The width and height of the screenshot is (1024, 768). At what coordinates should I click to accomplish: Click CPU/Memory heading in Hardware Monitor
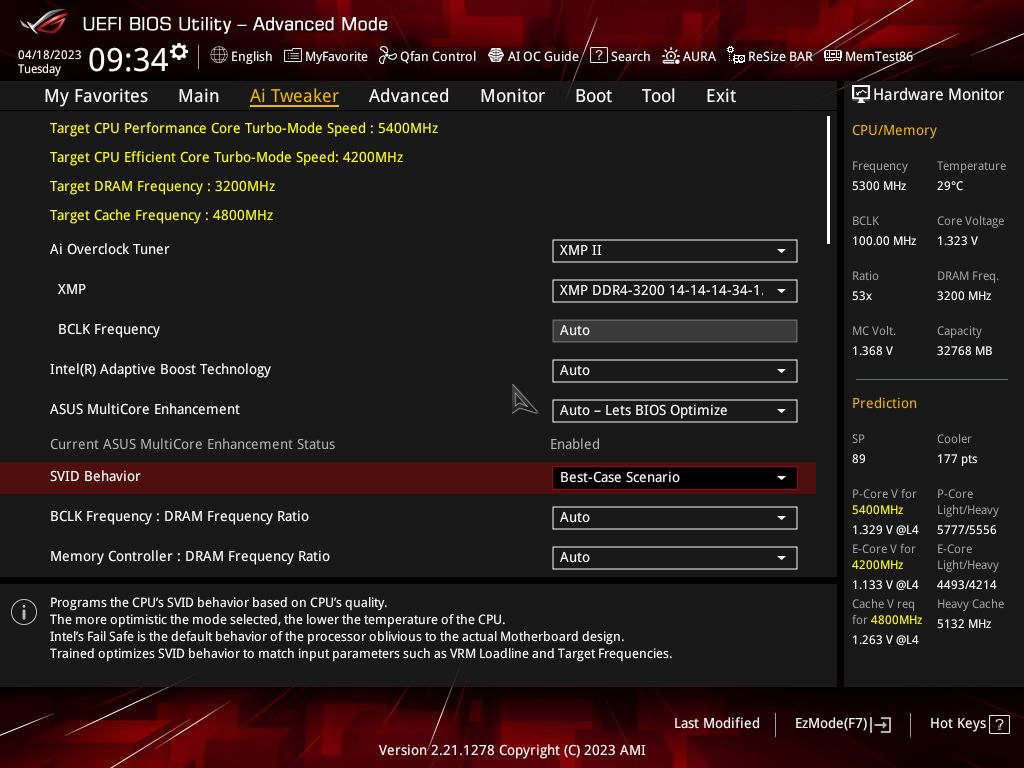coord(894,131)
